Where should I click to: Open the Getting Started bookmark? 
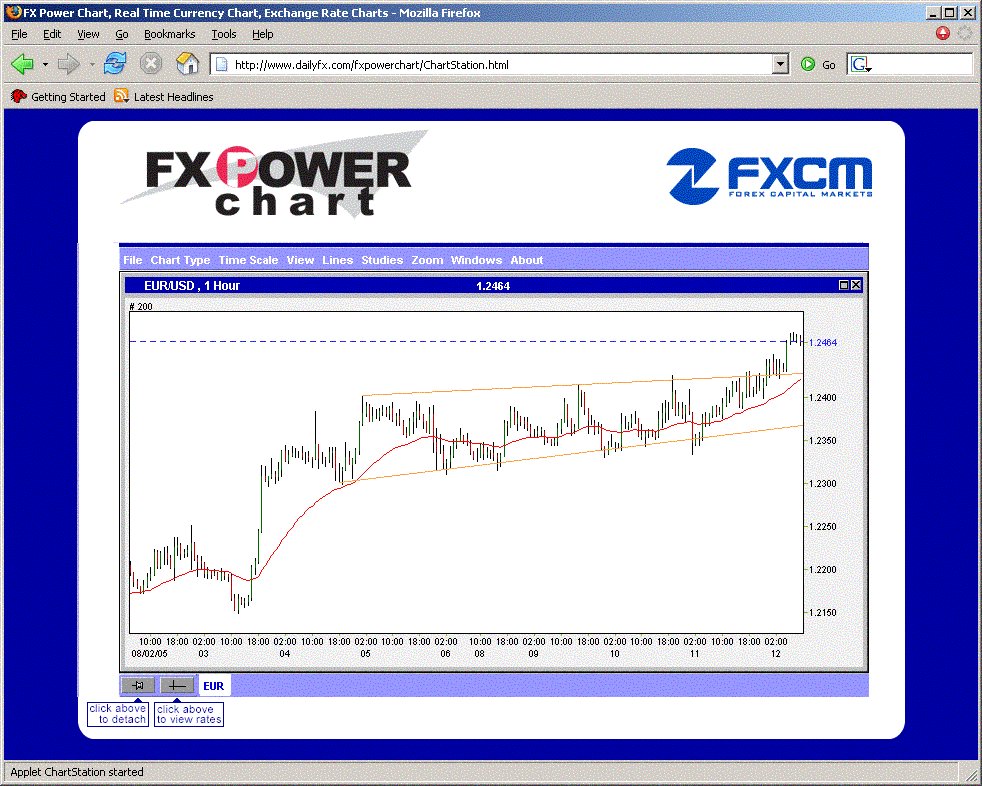pos(58,96)
